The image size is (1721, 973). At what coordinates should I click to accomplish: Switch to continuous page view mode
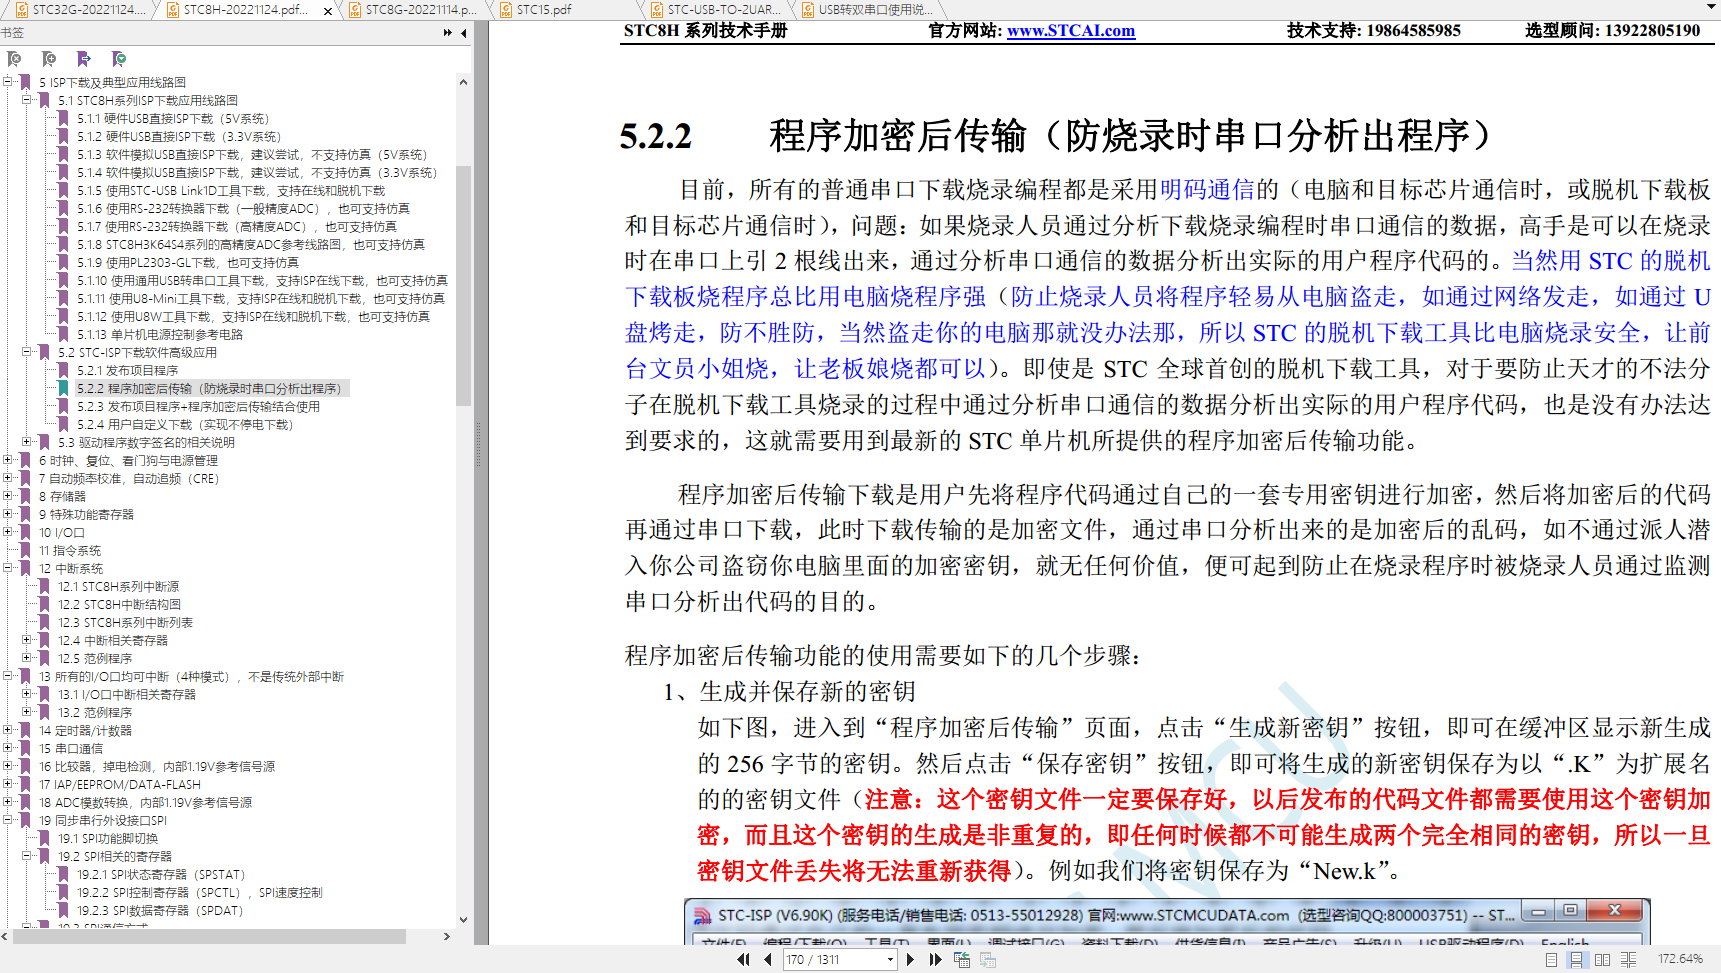point(1575,959)
